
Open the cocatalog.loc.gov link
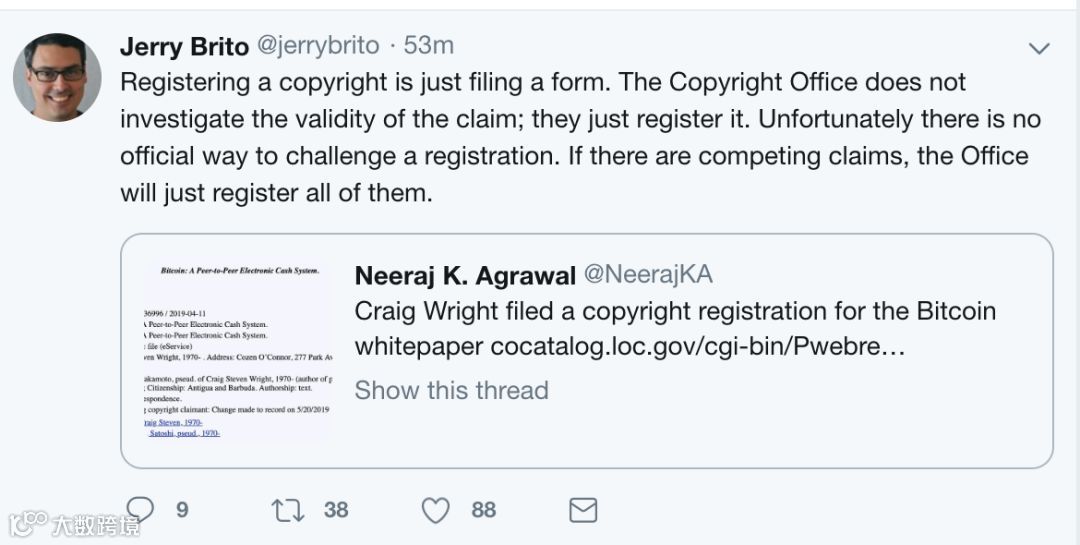point(697,347)
